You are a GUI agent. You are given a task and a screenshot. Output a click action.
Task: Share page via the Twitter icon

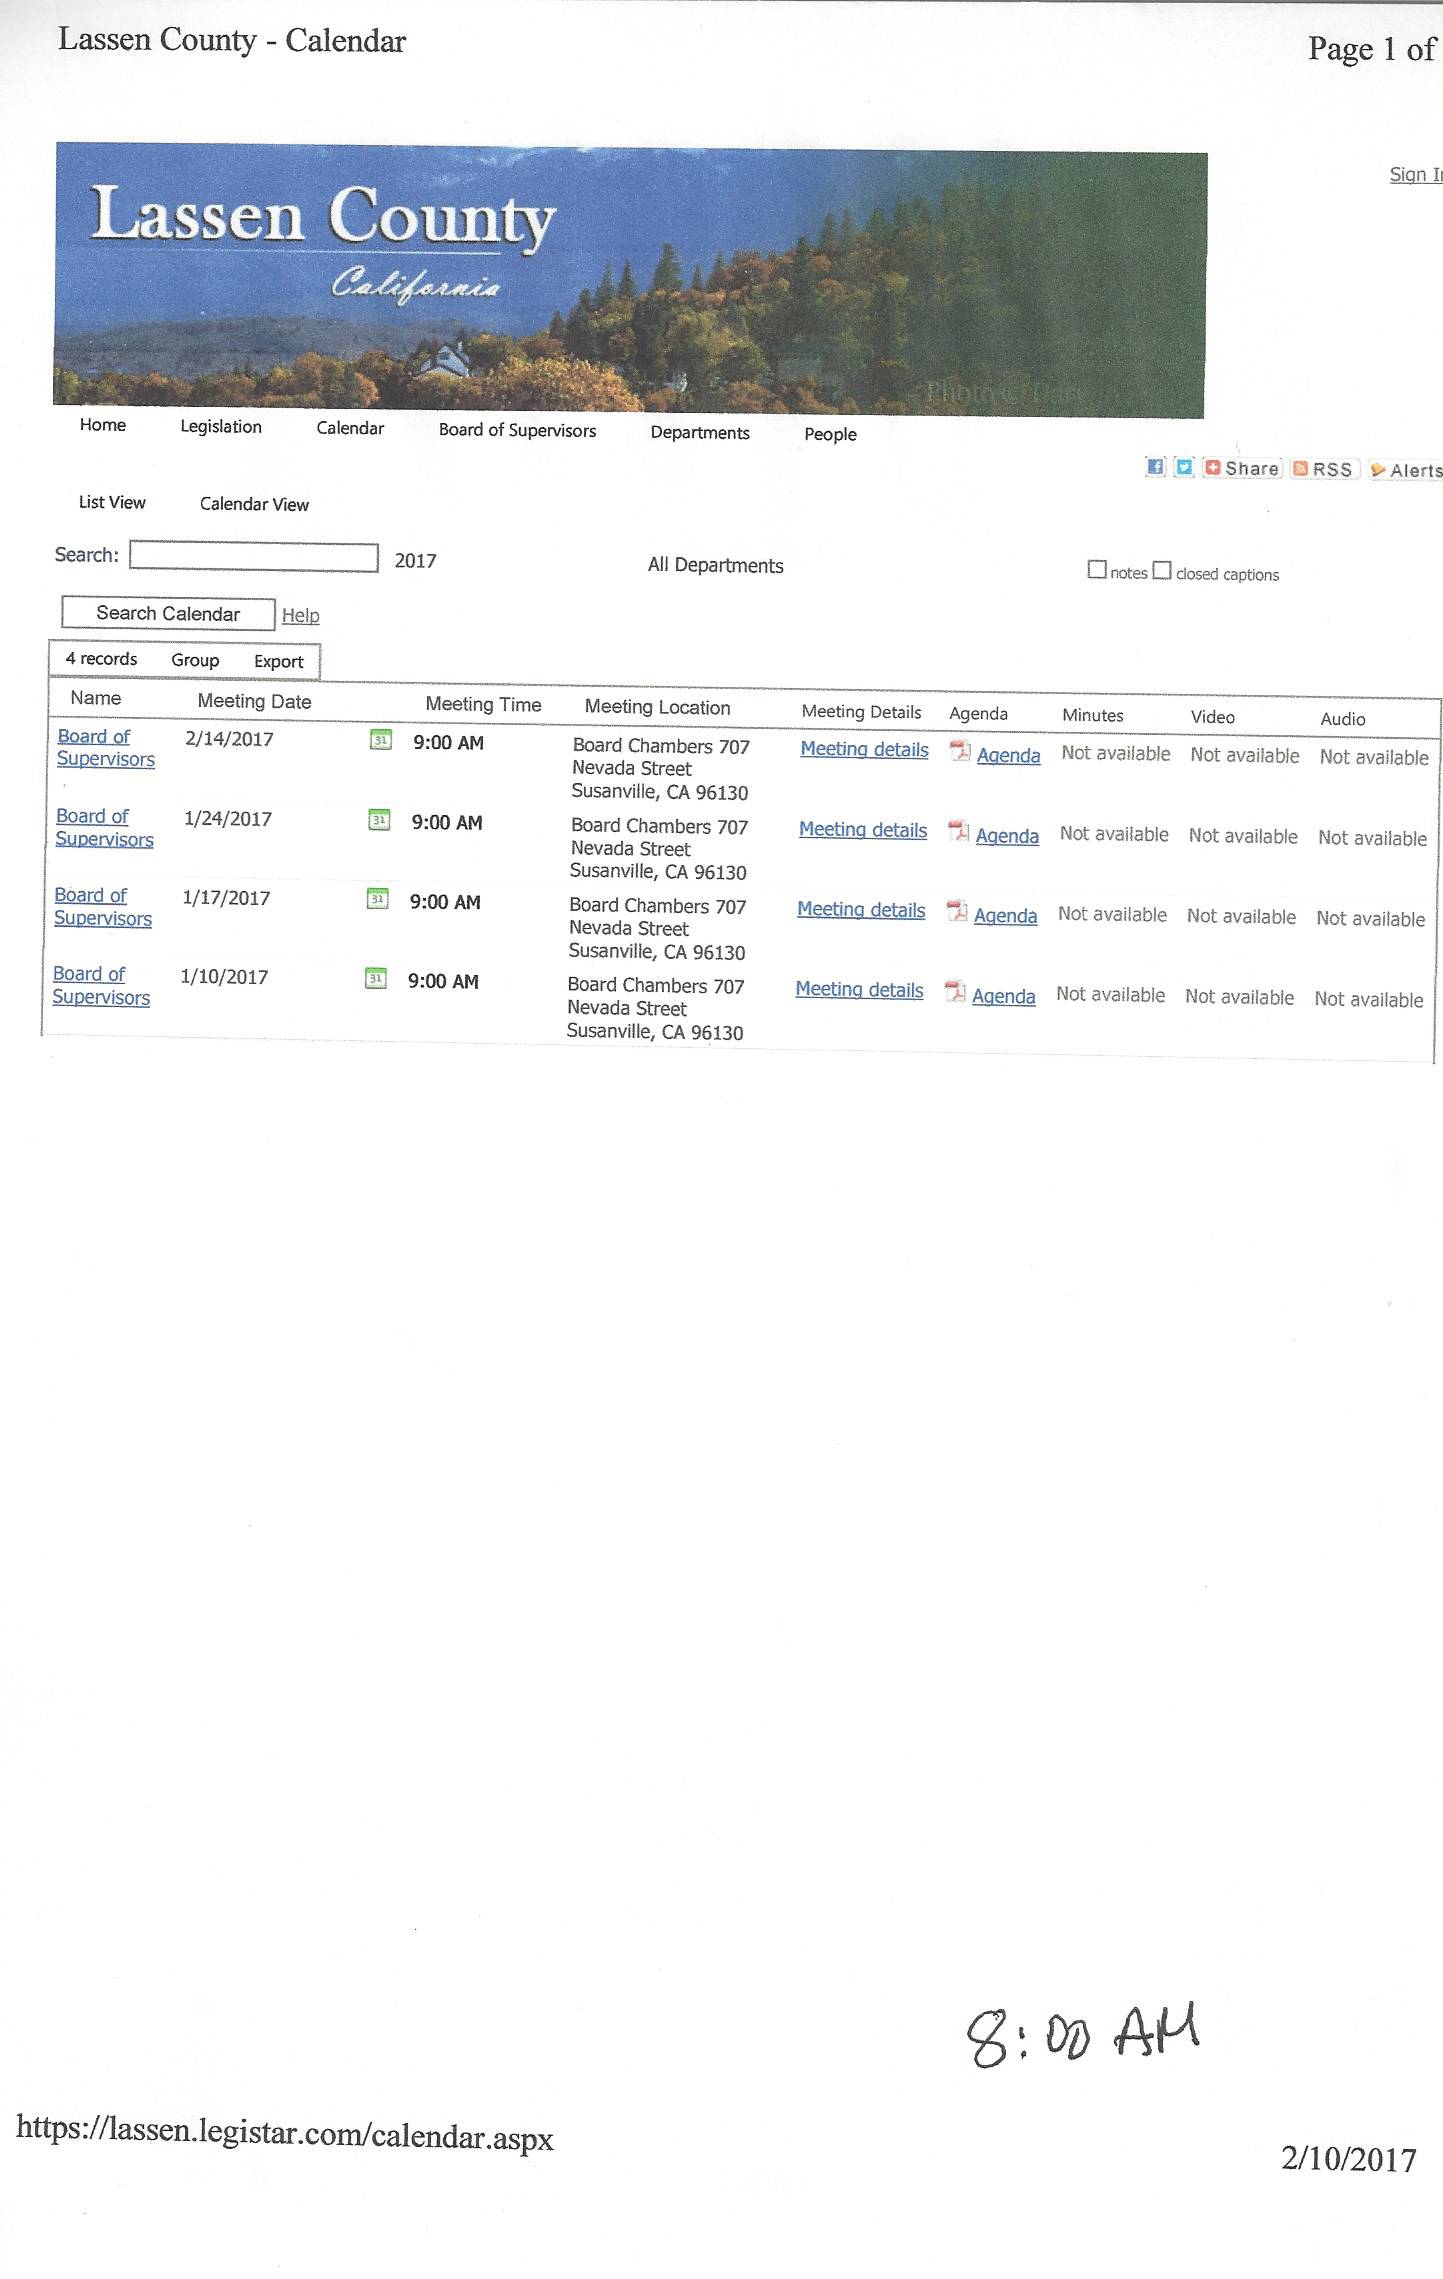(1184, 467)
